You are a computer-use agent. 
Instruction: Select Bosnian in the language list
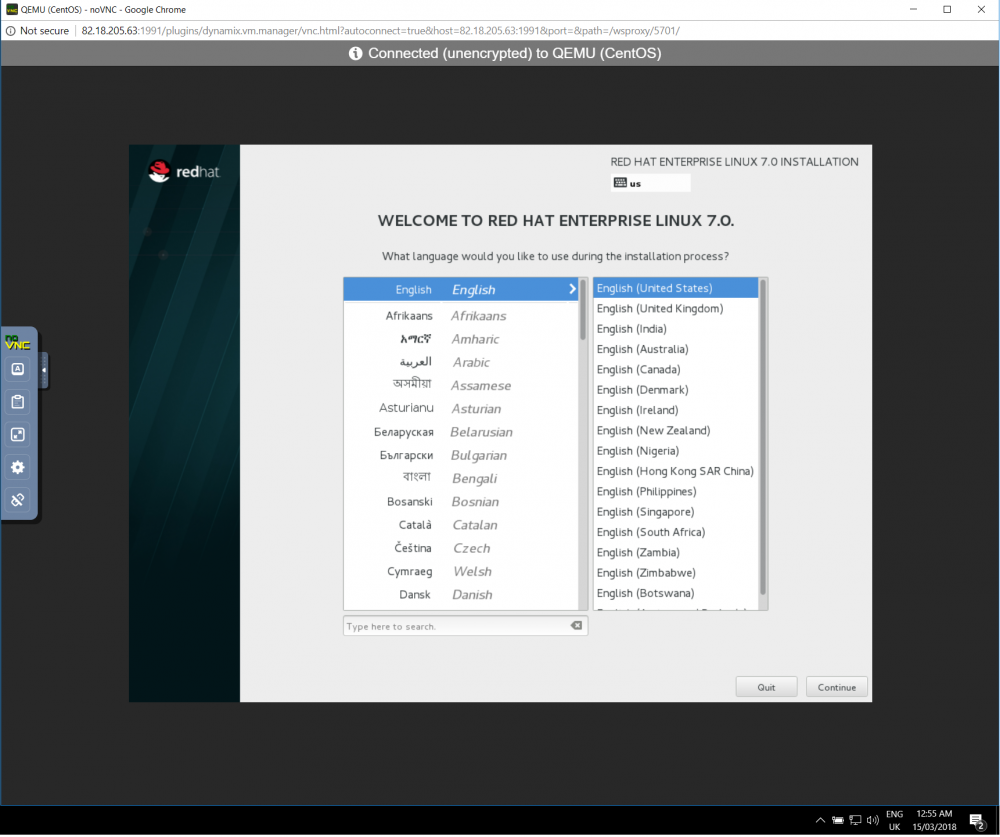[x=460, y=502]
